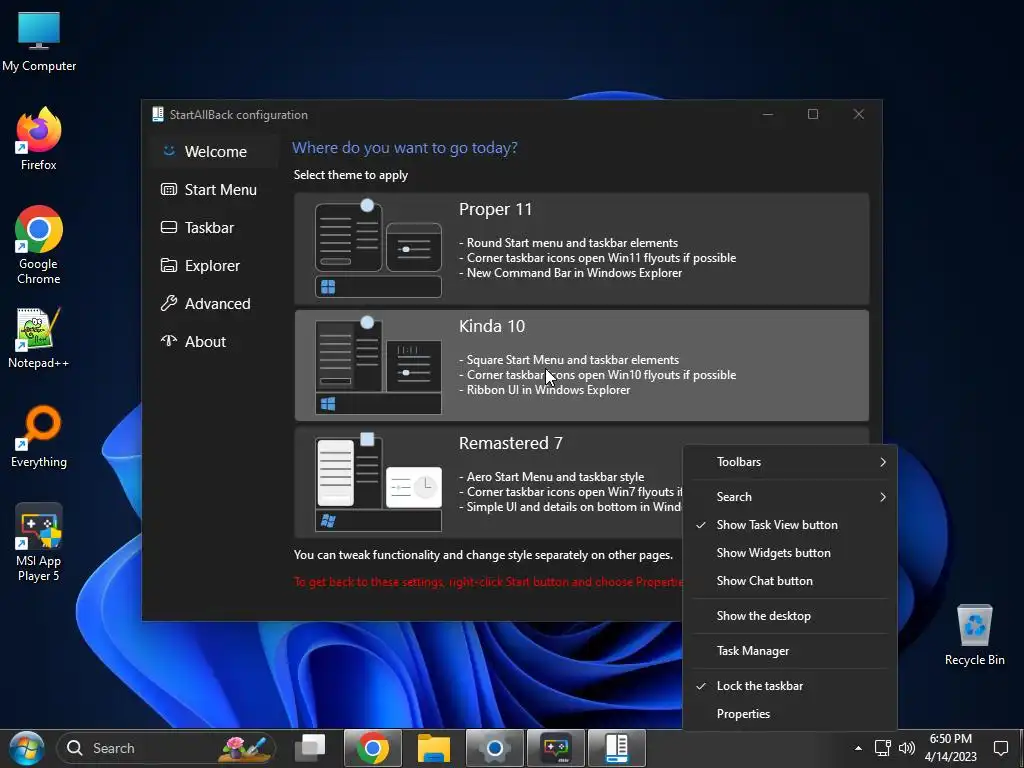
Task: Open the About page
Action: tap(214, 341)
